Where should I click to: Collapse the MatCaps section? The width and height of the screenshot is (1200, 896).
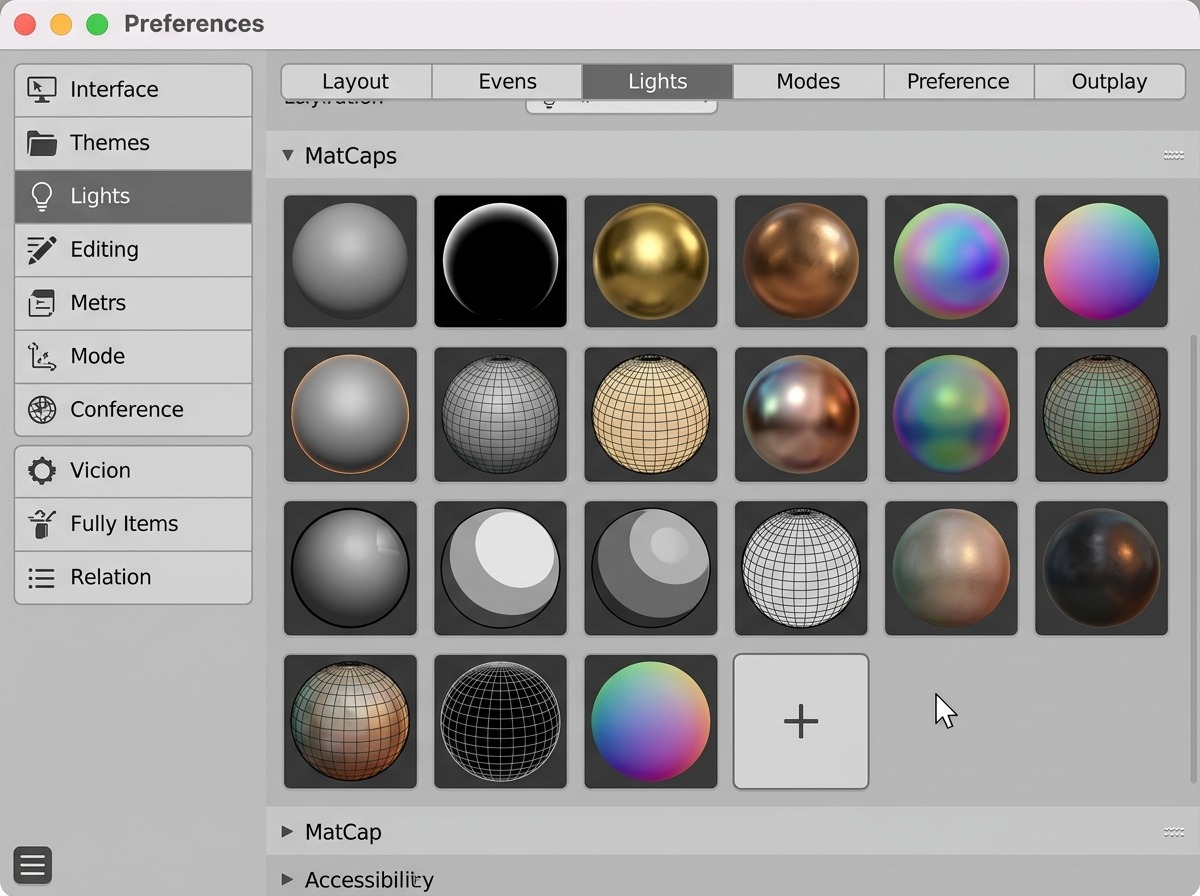coord(288,155)
